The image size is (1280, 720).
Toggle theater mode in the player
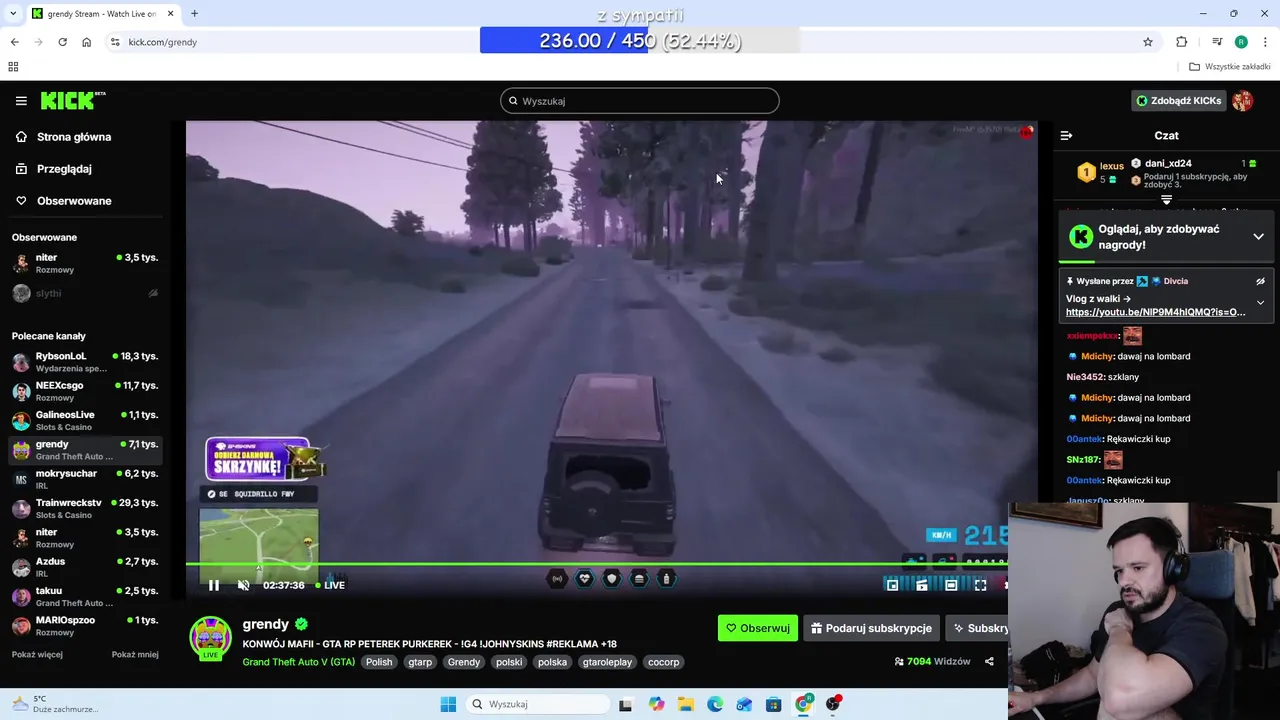pos(951,585)
